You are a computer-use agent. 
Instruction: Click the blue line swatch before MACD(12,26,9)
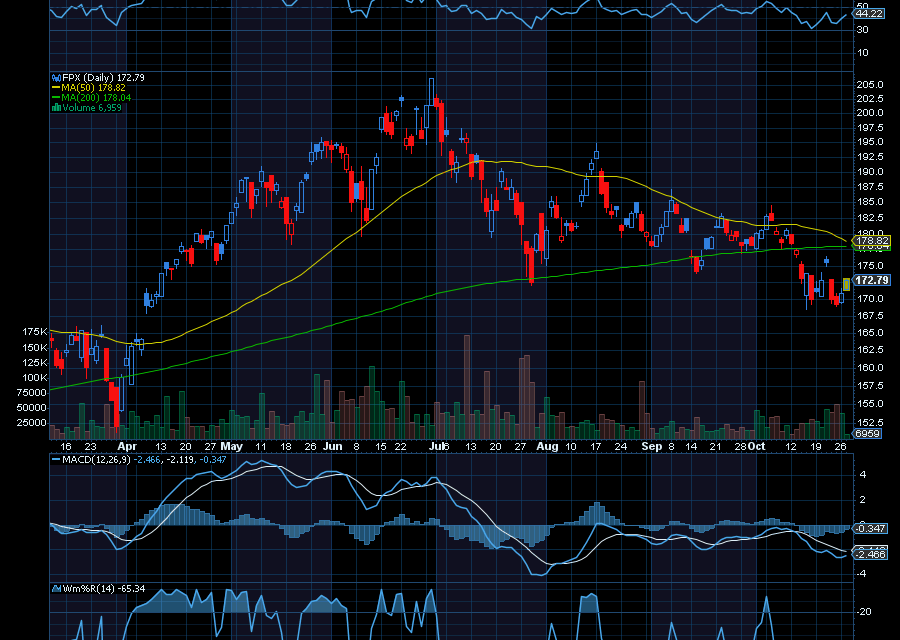click(56, 460)
